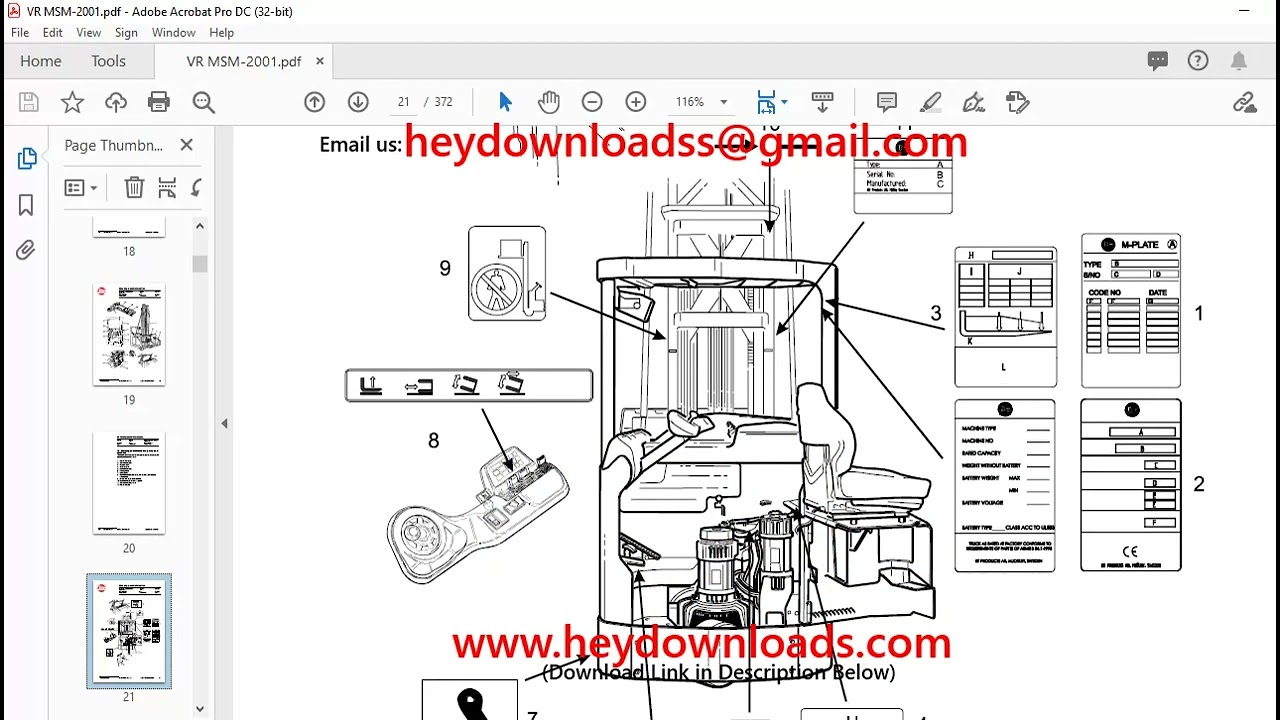This screenshot has width=1280, height=720.
Task: View notifications bell
Action: (1239, 61)
